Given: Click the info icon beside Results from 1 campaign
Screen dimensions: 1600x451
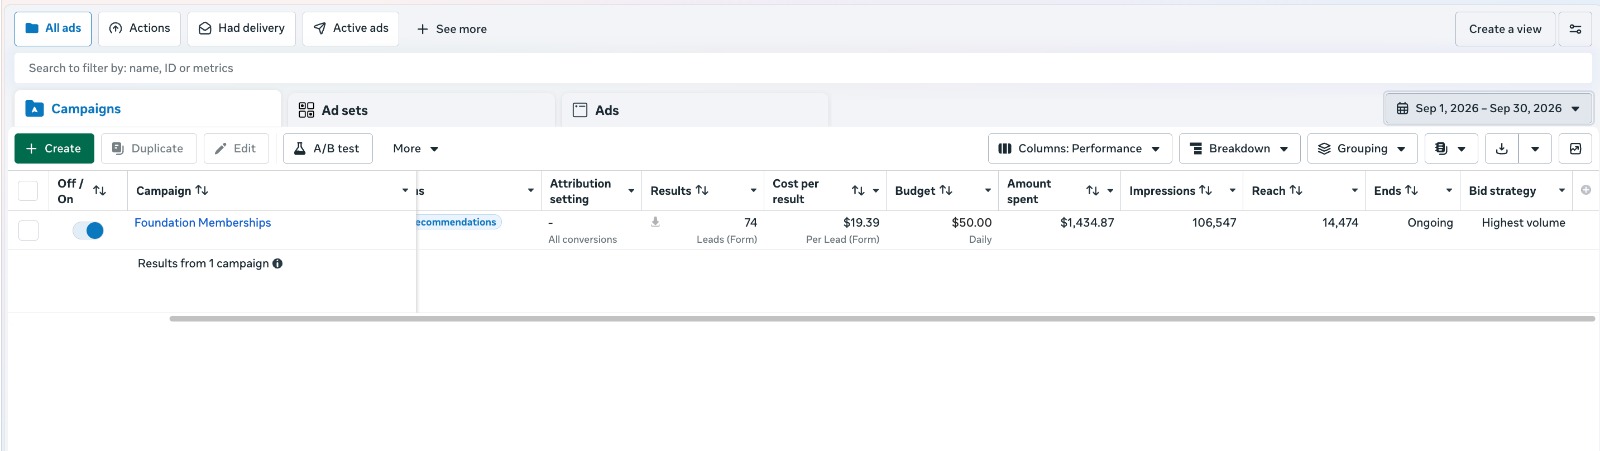Looking at the screenshot, I should (x=277, y=264).
